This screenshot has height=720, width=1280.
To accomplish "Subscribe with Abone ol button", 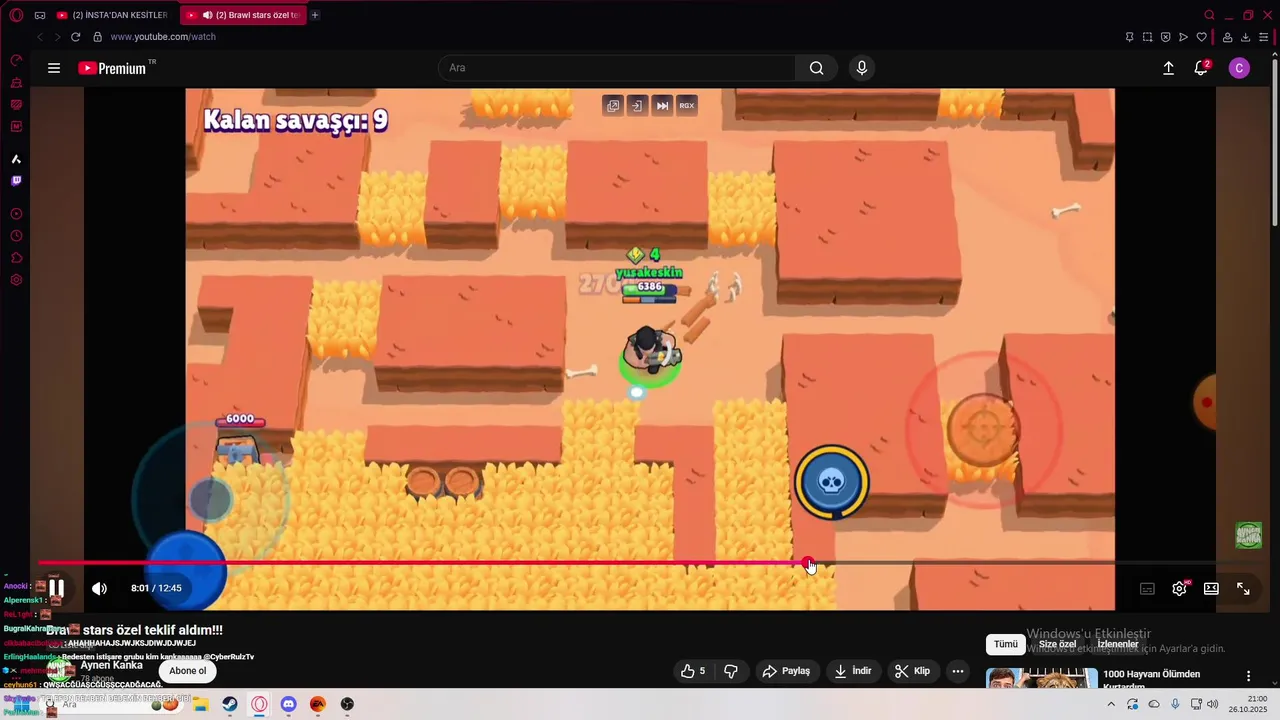I will (x=188, y=671).
